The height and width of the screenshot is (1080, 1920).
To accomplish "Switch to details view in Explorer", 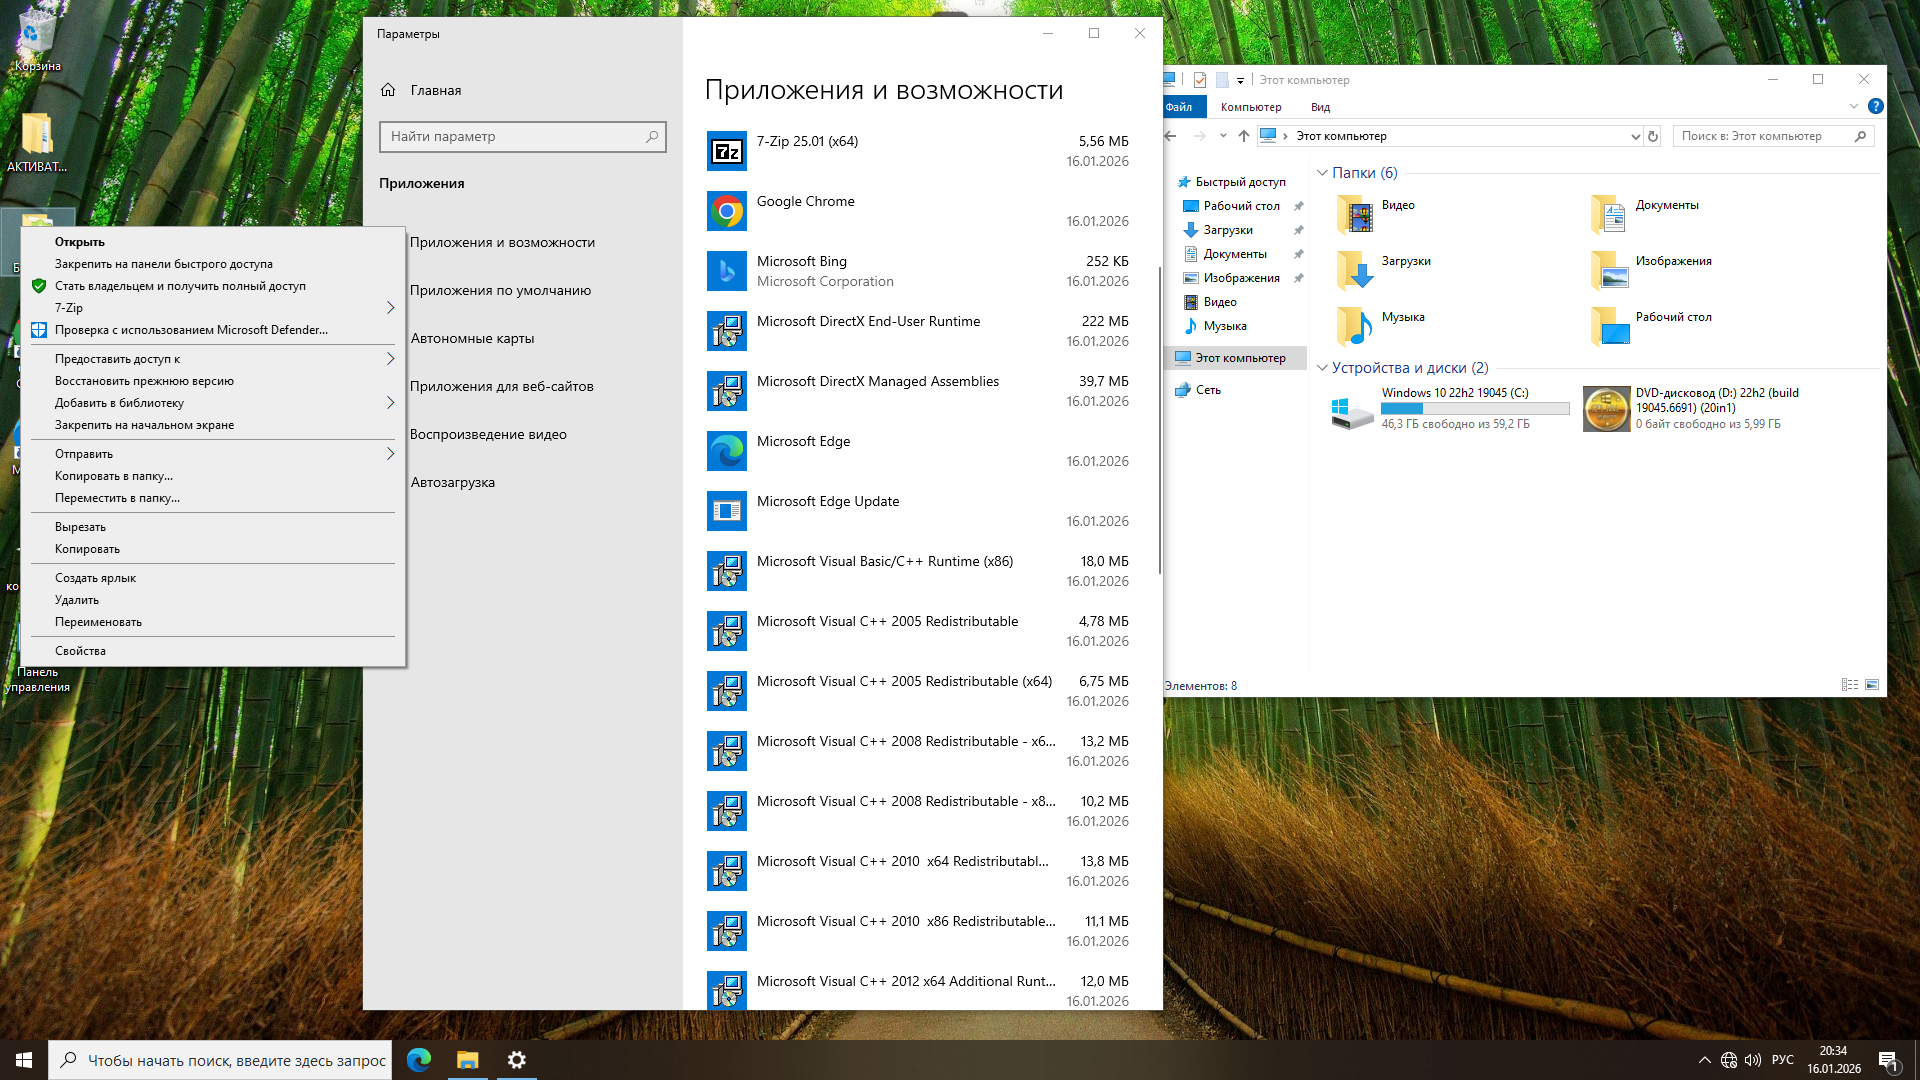I will (x=1849, y=685).
